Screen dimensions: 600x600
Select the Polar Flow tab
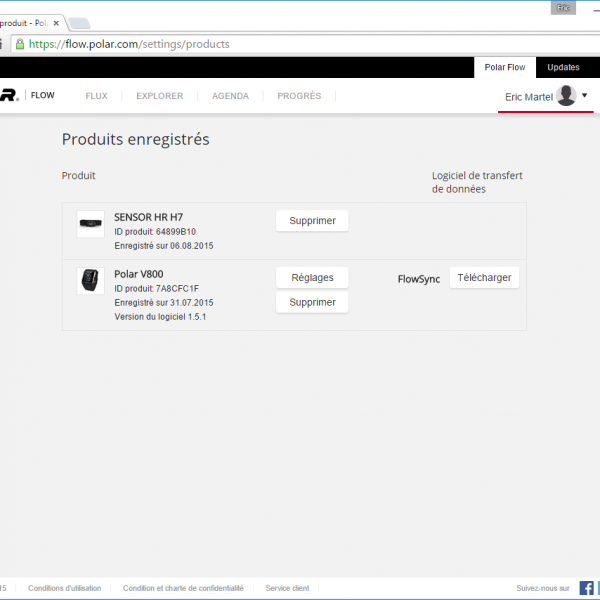pyautogui.click(x=505, y=67)
